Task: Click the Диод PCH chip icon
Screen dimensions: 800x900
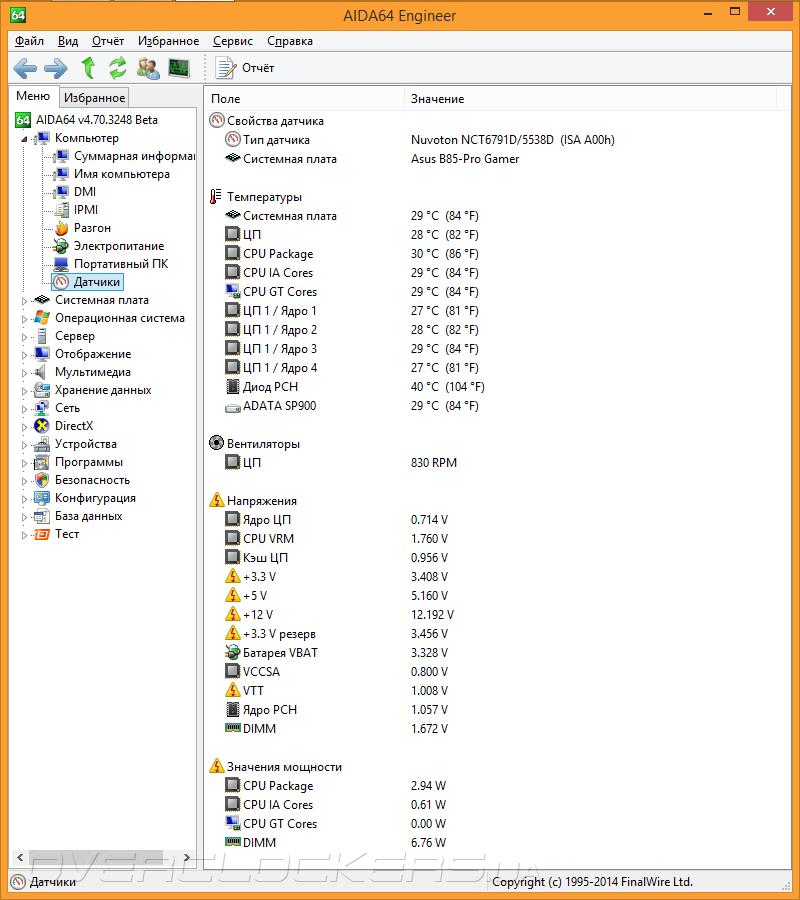Action: [232, 387]
